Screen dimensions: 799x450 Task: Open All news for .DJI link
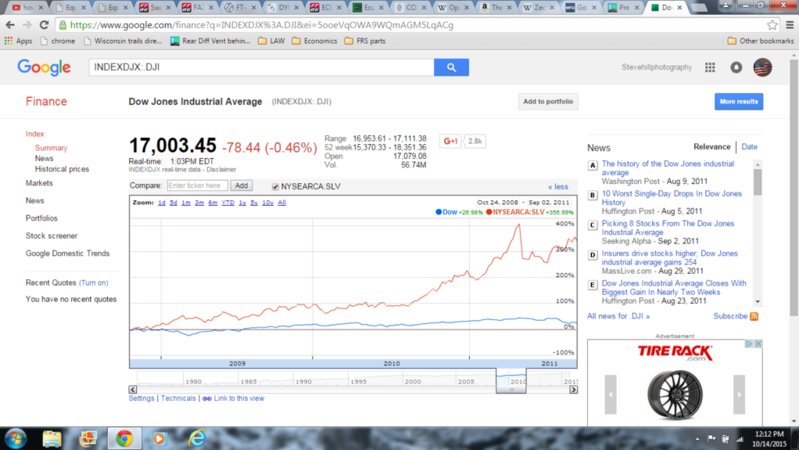tap(618, 316)
